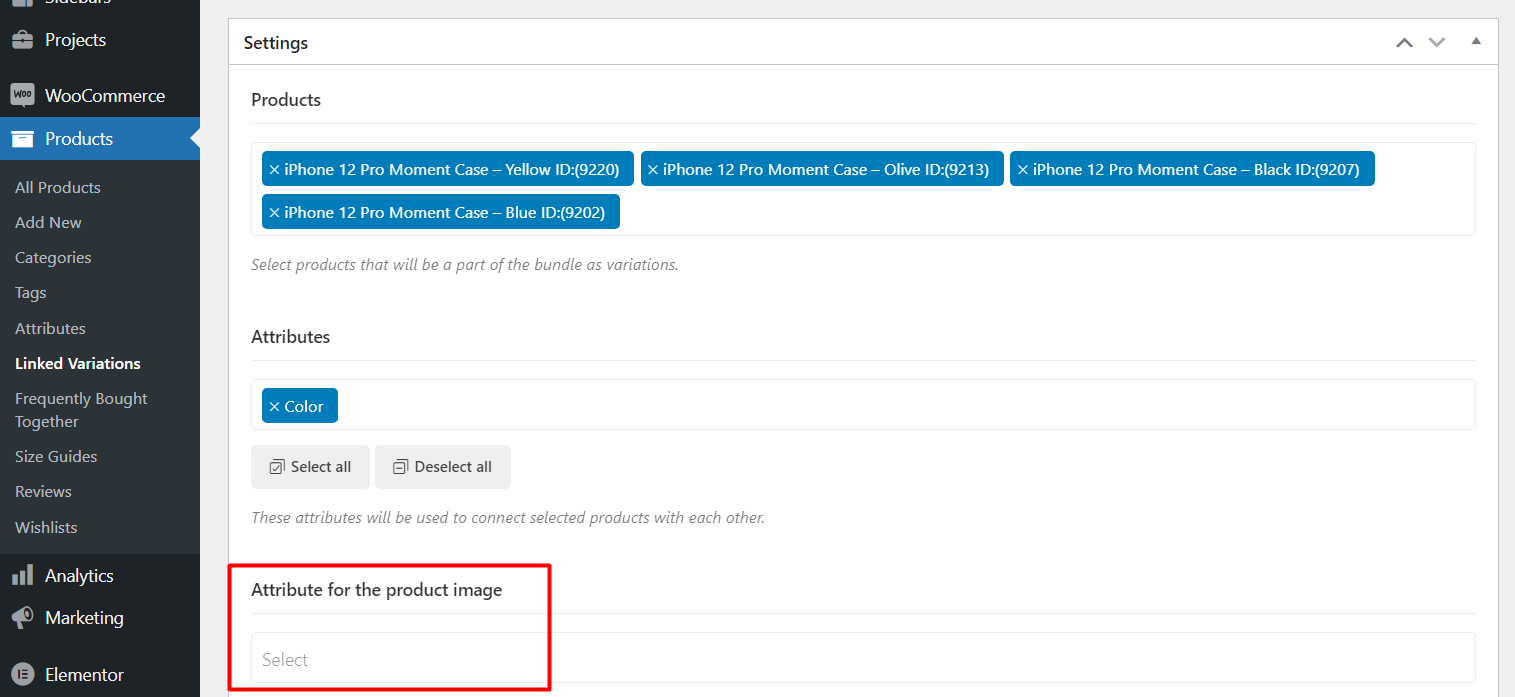Image resolution: width=1515 pixels, height=697 pixels.
Task: Remove the Color attribute tag
Action: [274, 407]
